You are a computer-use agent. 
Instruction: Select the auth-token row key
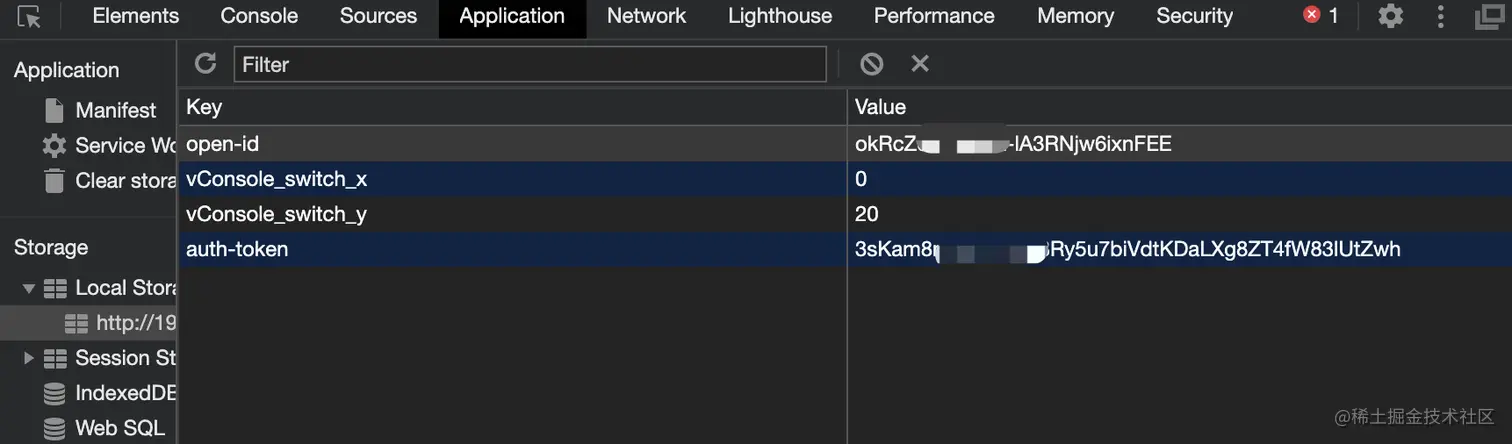[x=237, y=249]
